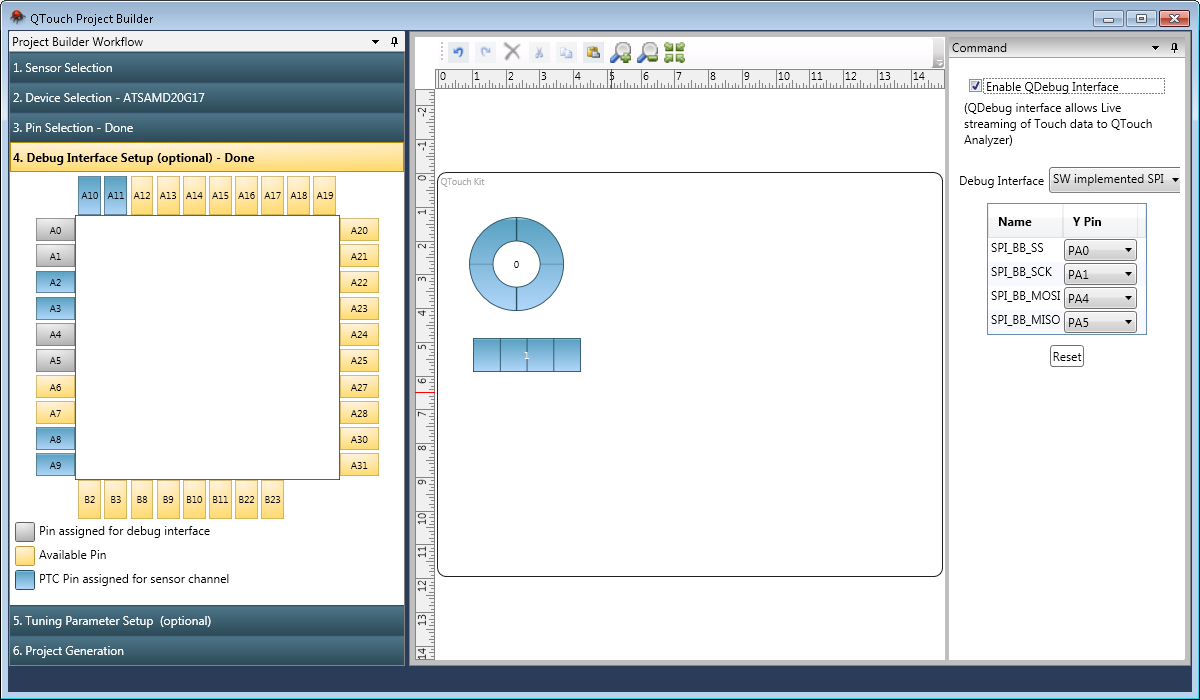
Task: Click the gray debug-pin legend swatch
Action: pyautogui.click(x=25, y=532)
